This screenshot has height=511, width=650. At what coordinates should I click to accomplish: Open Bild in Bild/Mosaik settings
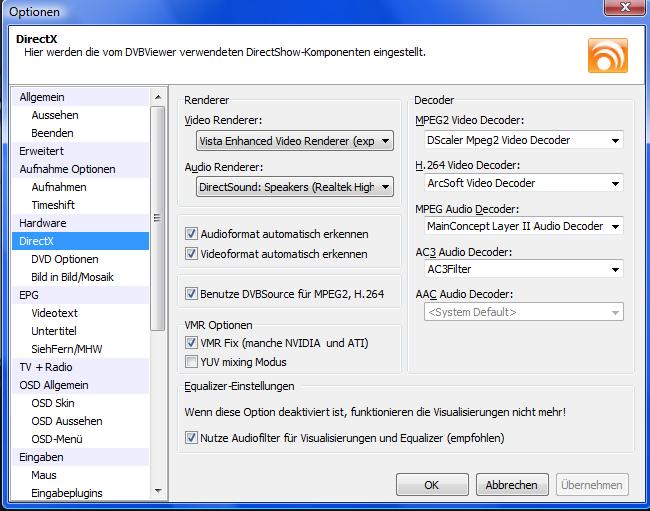[80, 277]
